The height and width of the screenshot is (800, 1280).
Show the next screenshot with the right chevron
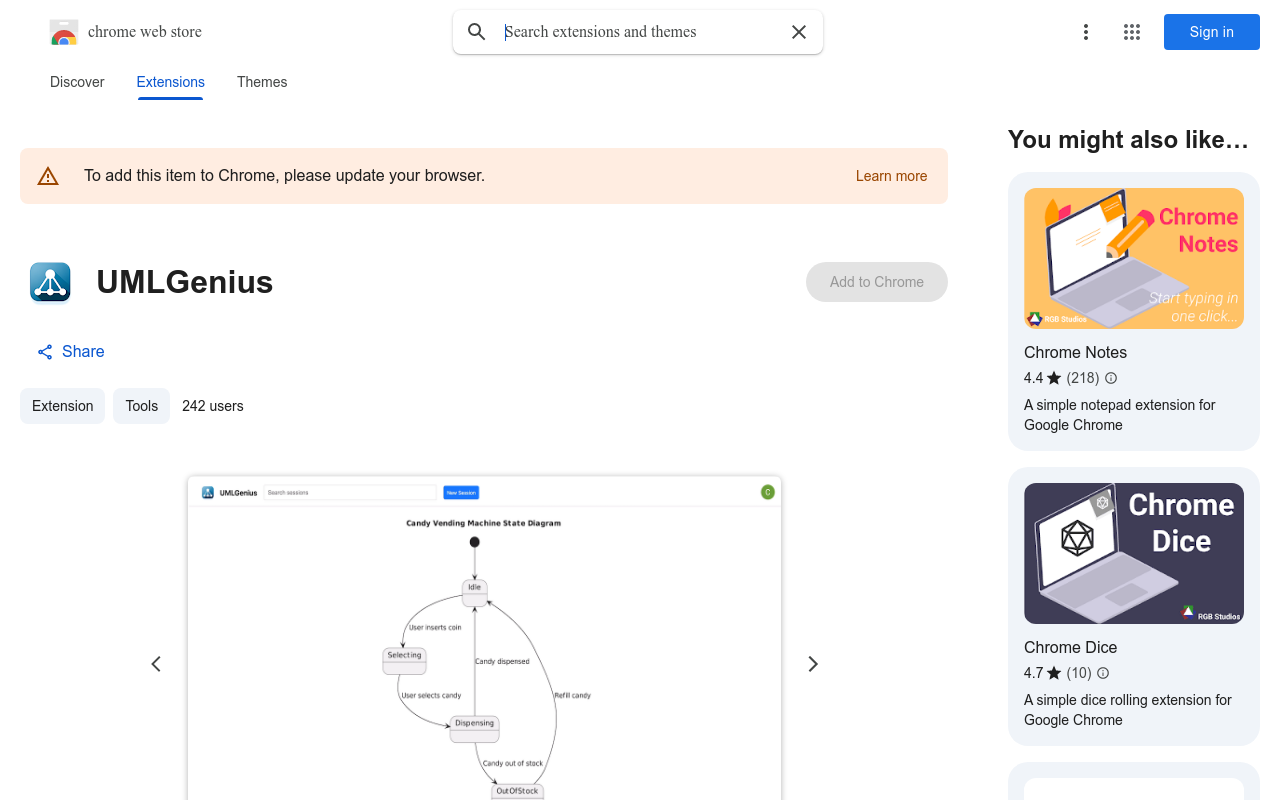tap(813, 664)
